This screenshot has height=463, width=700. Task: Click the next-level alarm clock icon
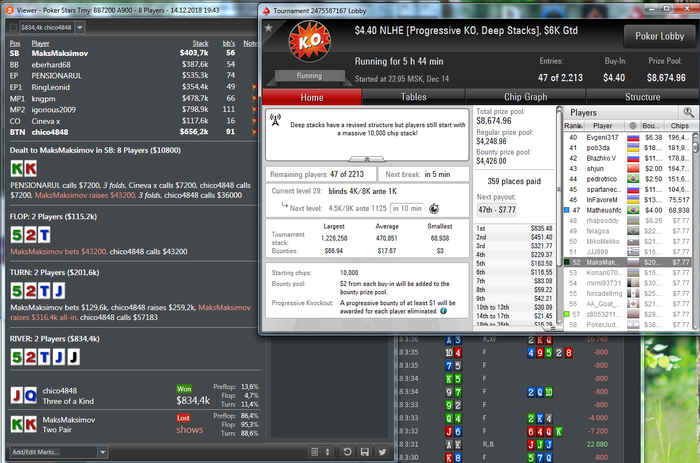click(x=433, y=209)
